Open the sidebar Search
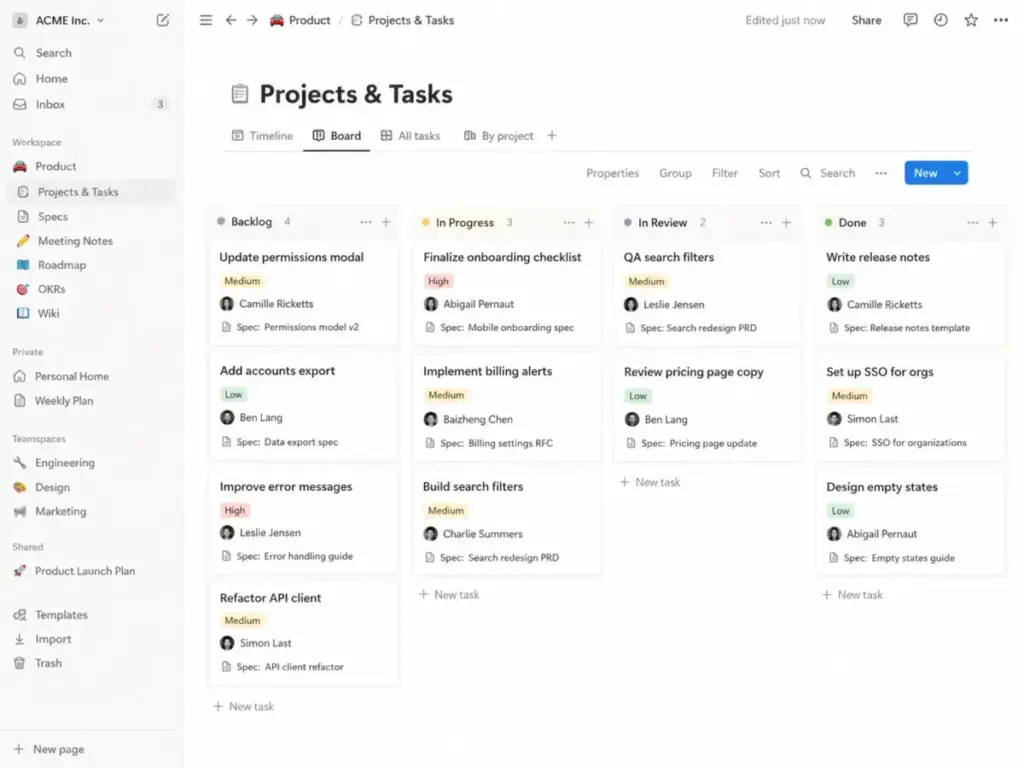Viewport: 1024px width, 768px height. pos(91,53)
